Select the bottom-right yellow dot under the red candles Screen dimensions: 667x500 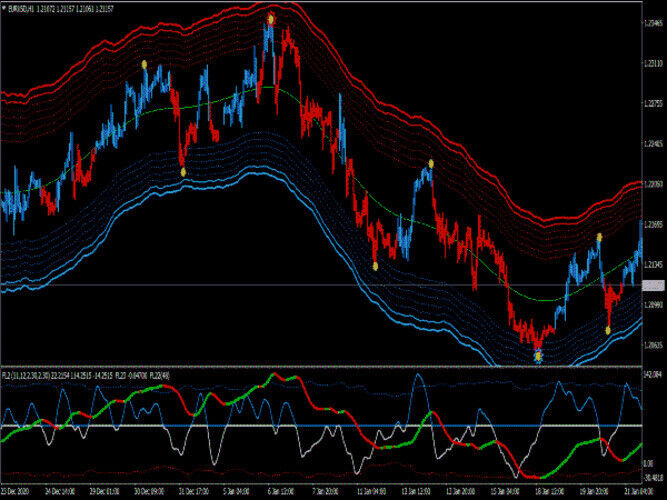pyautogui.click(x=607, y=329)
